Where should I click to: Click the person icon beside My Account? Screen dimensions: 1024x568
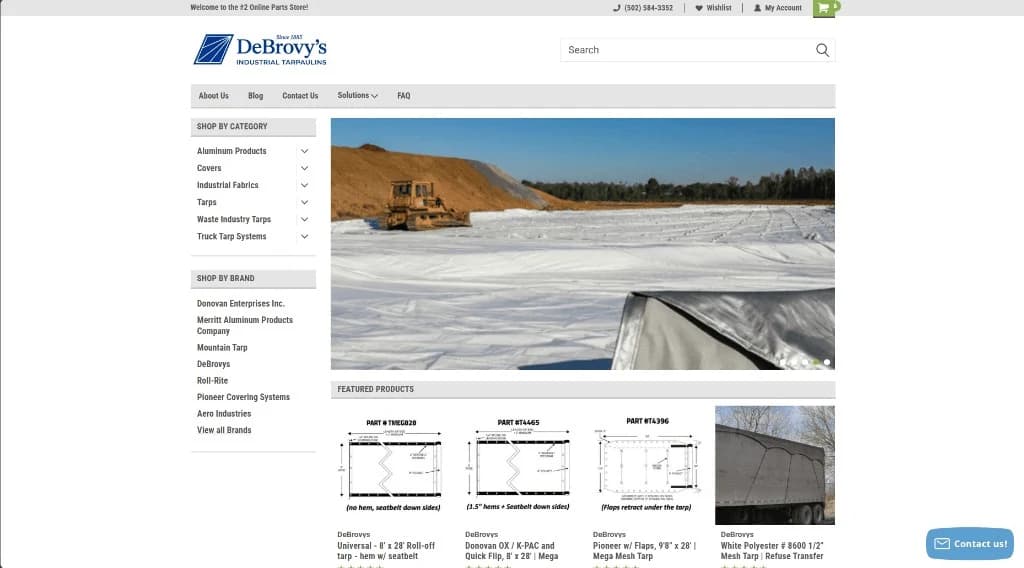(x=758, y=8)
